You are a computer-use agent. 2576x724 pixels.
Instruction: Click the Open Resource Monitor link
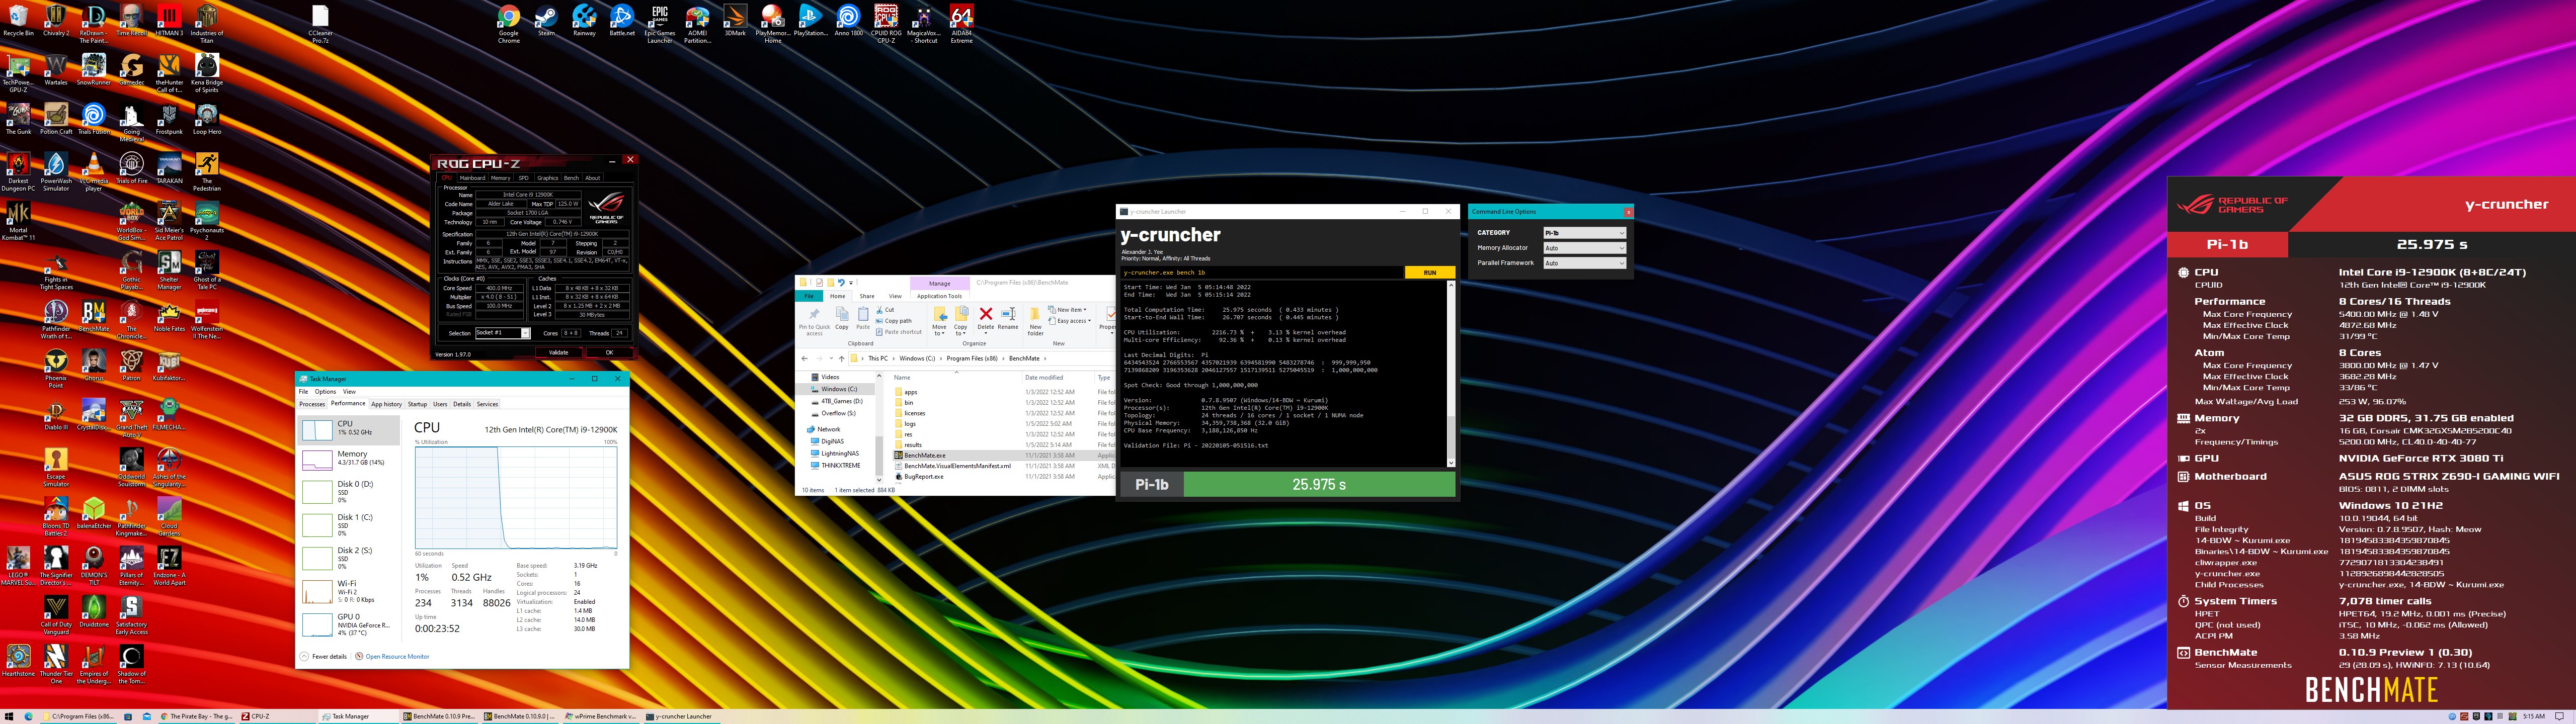coord(392,657)
